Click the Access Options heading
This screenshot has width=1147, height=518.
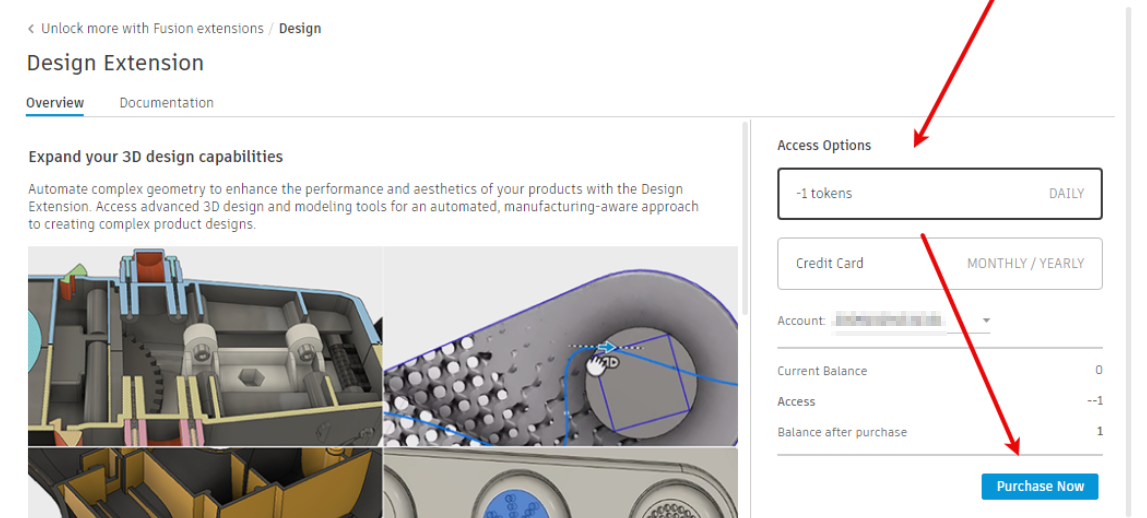pos(824,145)
